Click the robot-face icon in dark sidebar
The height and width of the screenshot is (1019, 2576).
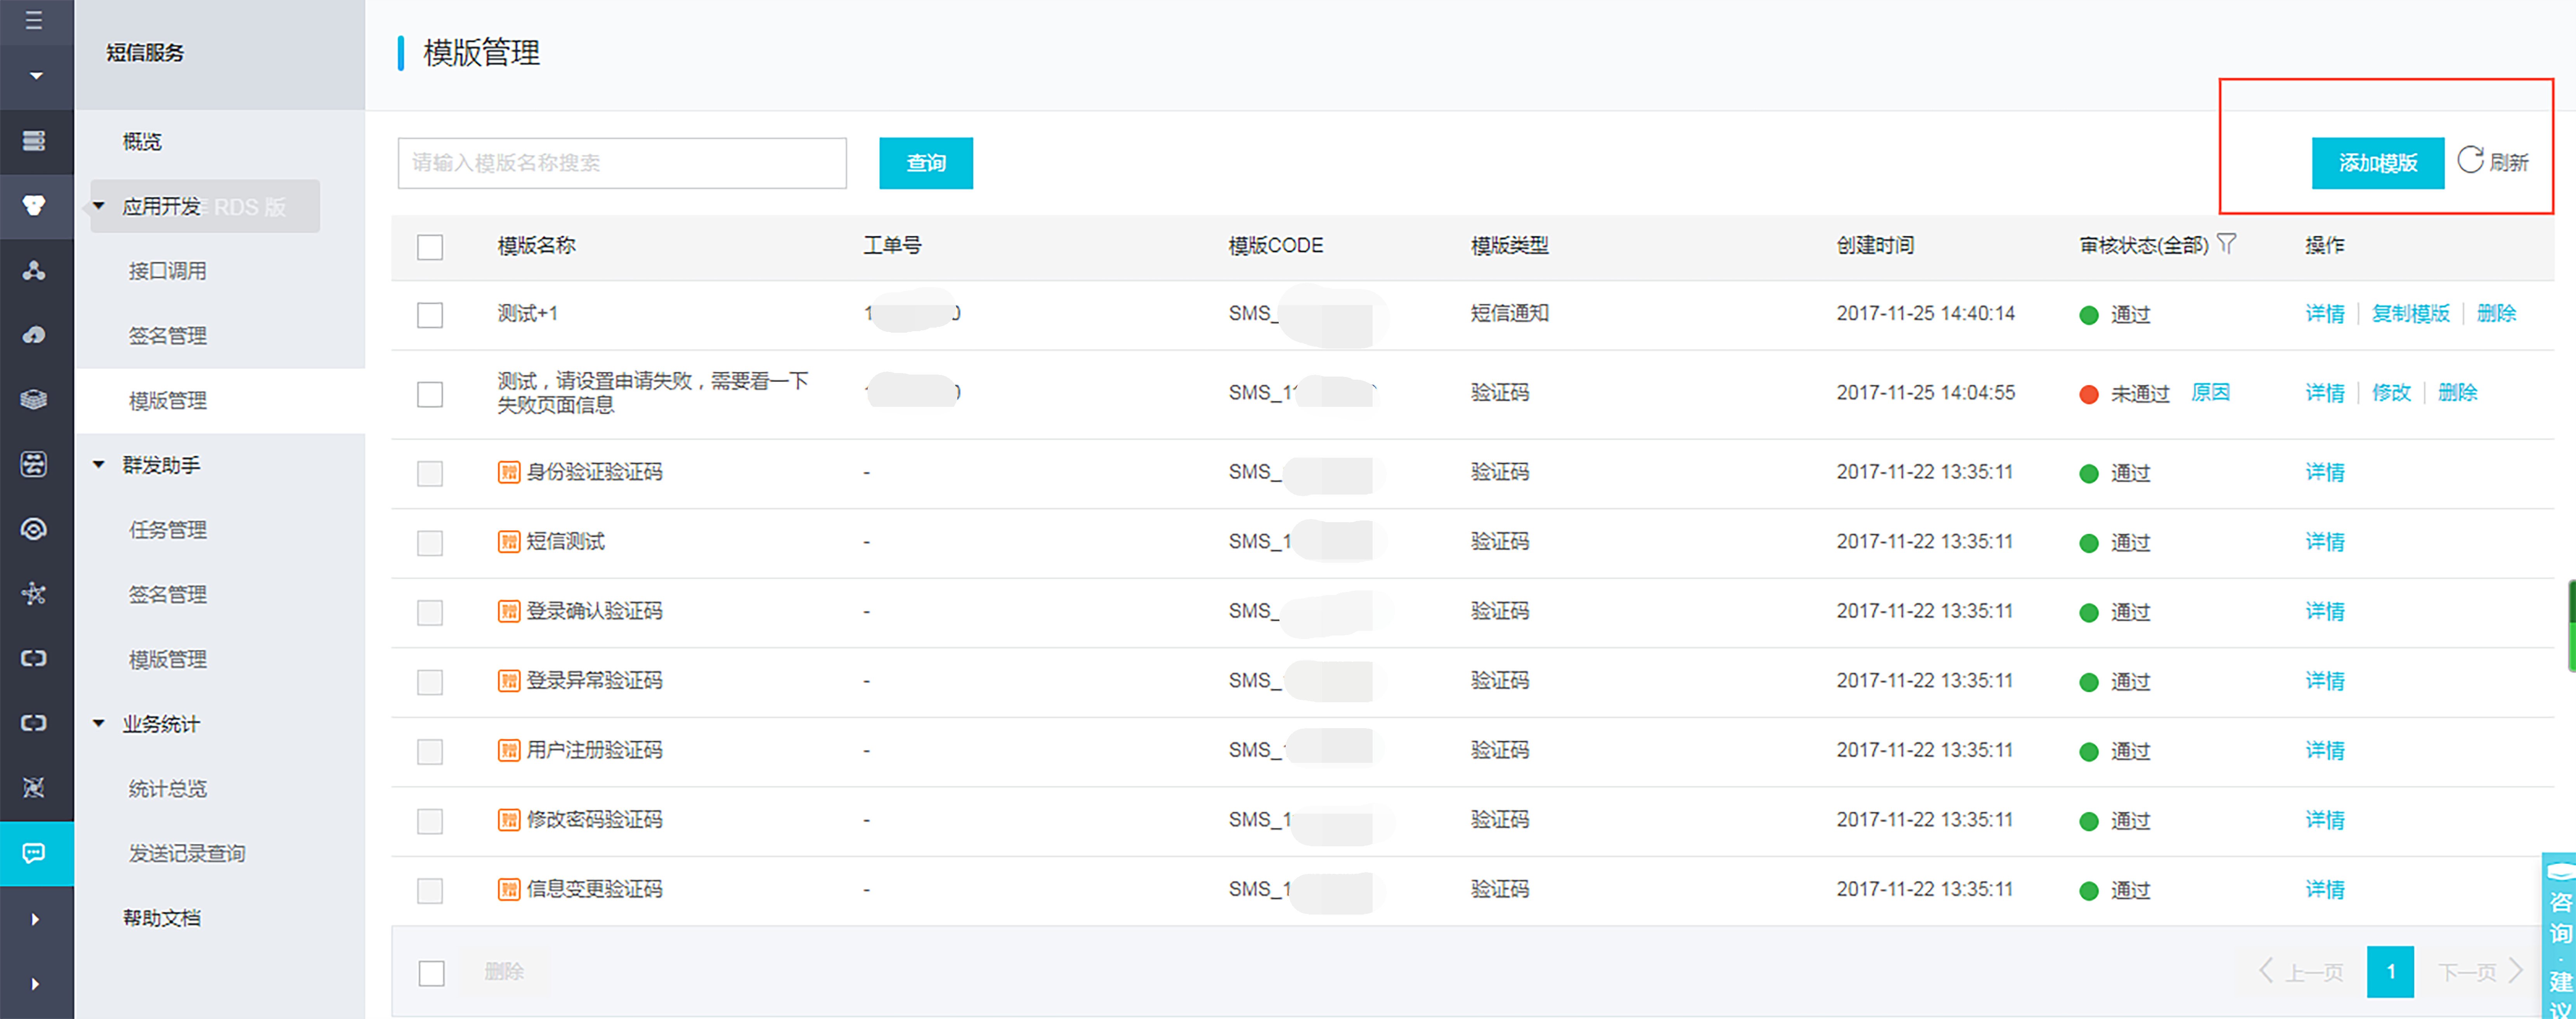click(x=34, y=464)
